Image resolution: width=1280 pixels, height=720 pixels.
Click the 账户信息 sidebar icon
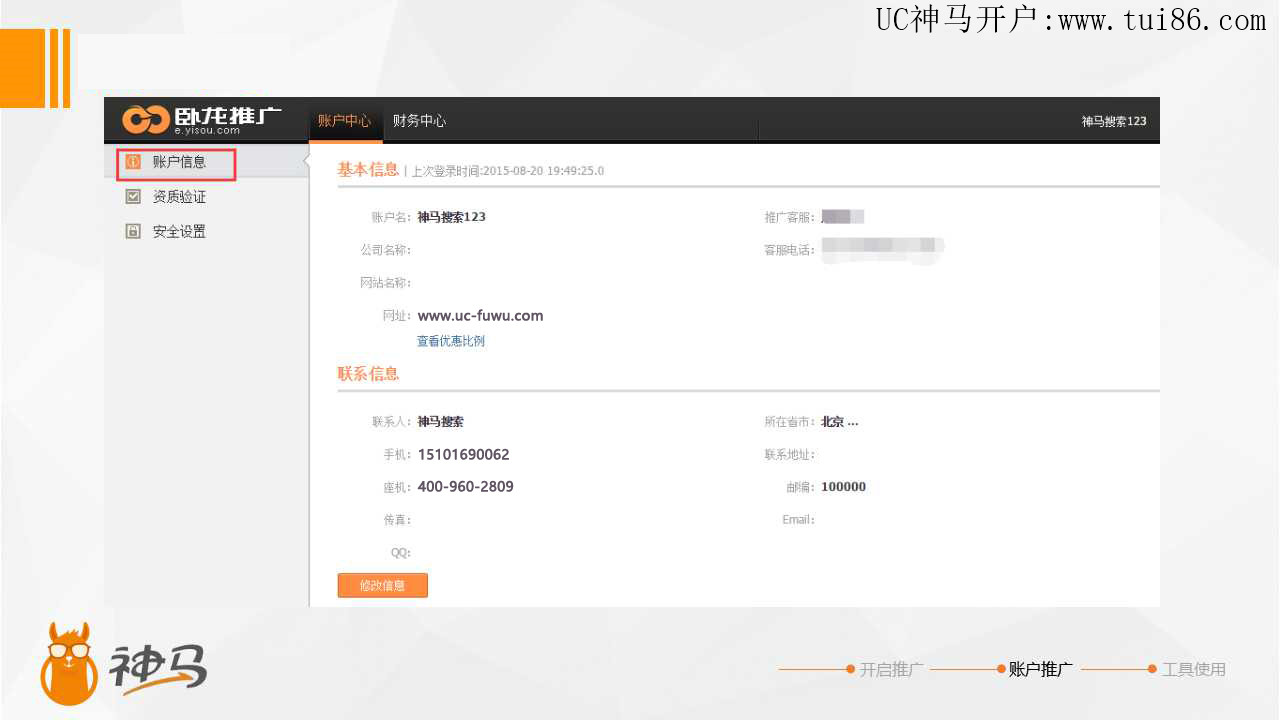pyautogui.click(x=133, y=162)
